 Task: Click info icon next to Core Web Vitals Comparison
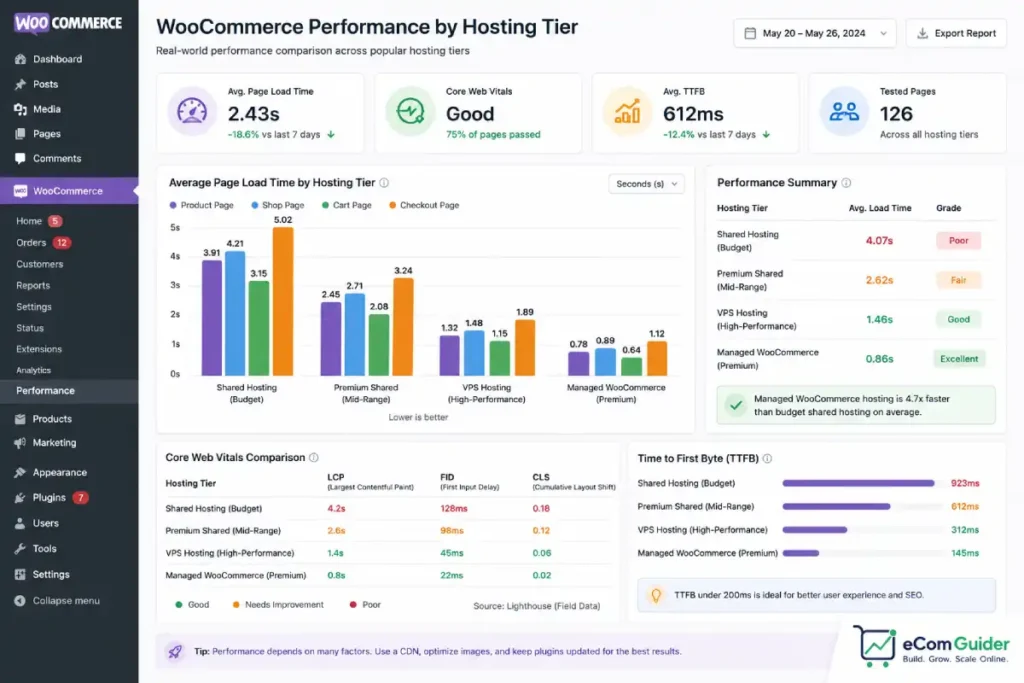[313, 458]
